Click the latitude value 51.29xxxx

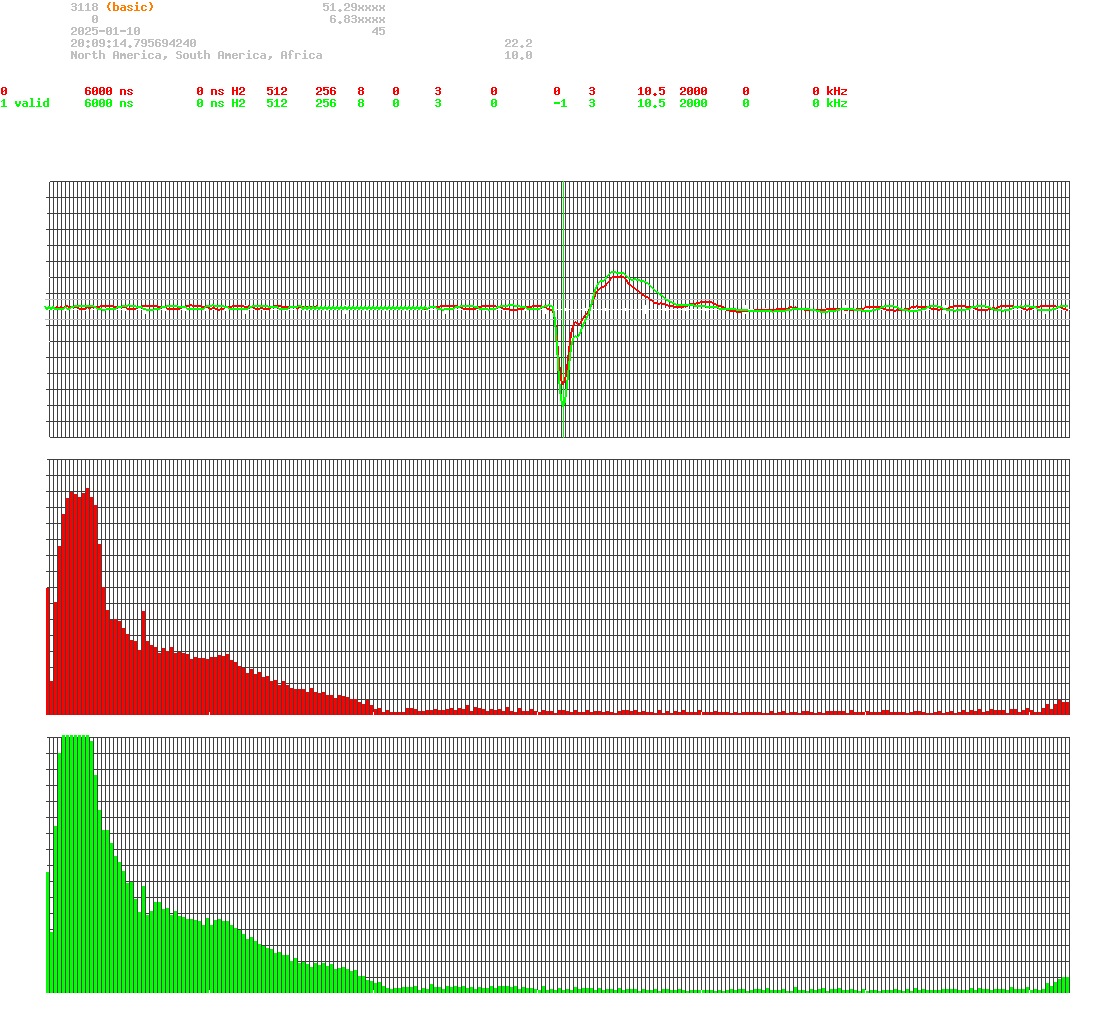click(353, 7)
